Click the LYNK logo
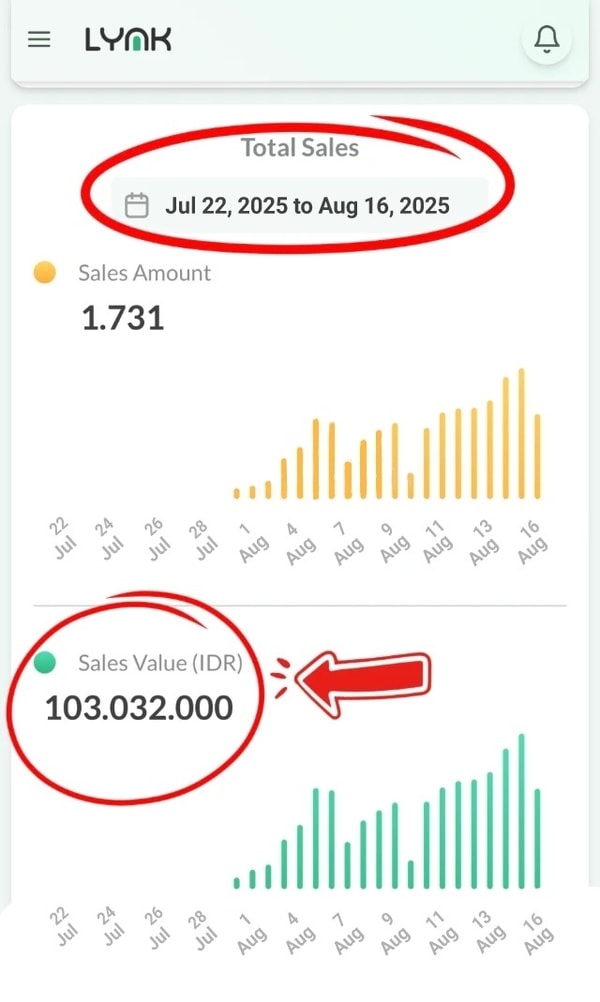 tap(128, 40)
